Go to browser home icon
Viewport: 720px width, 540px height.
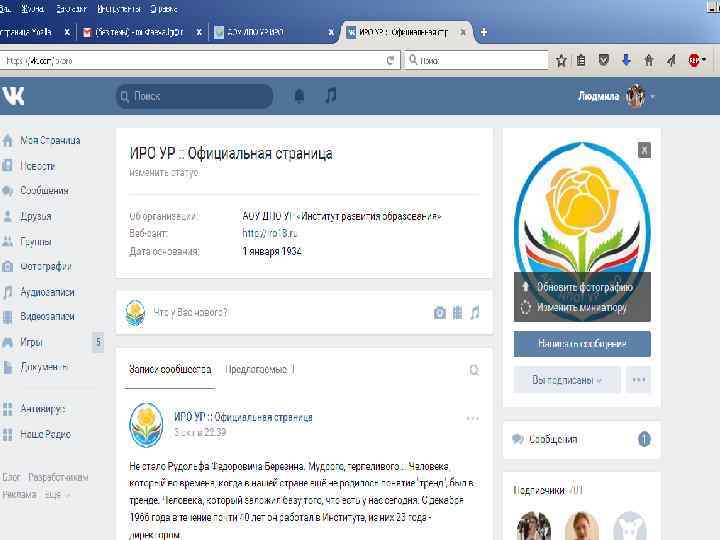pos(648,60)
